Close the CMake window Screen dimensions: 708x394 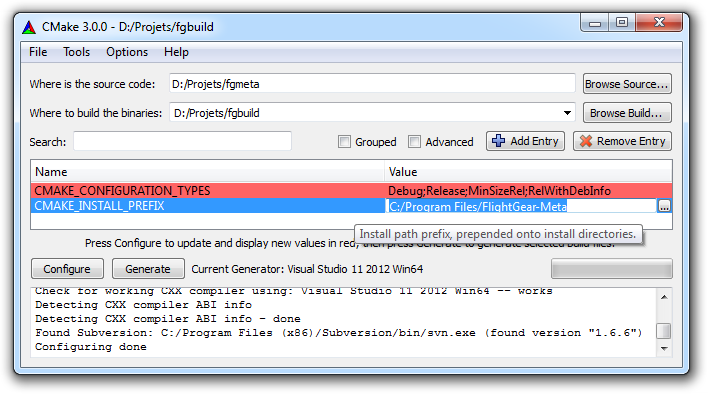coord(659,22)
